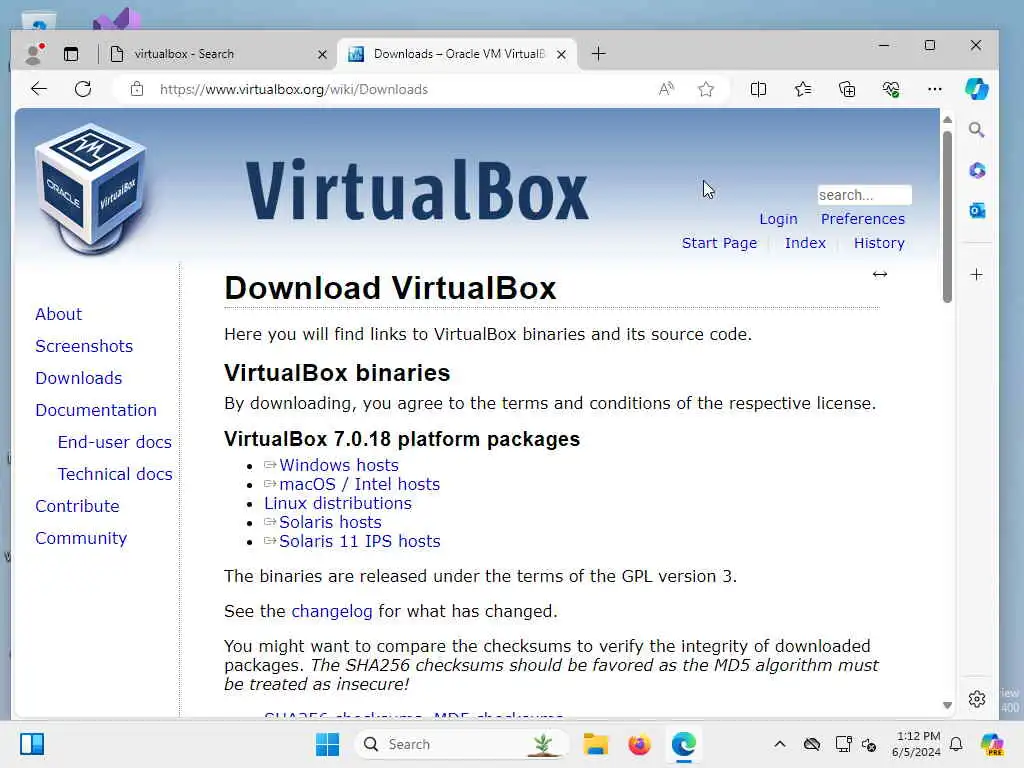This screenshot has width=1024, height=768.
Task: Open the History link
Action: [879, 243]
